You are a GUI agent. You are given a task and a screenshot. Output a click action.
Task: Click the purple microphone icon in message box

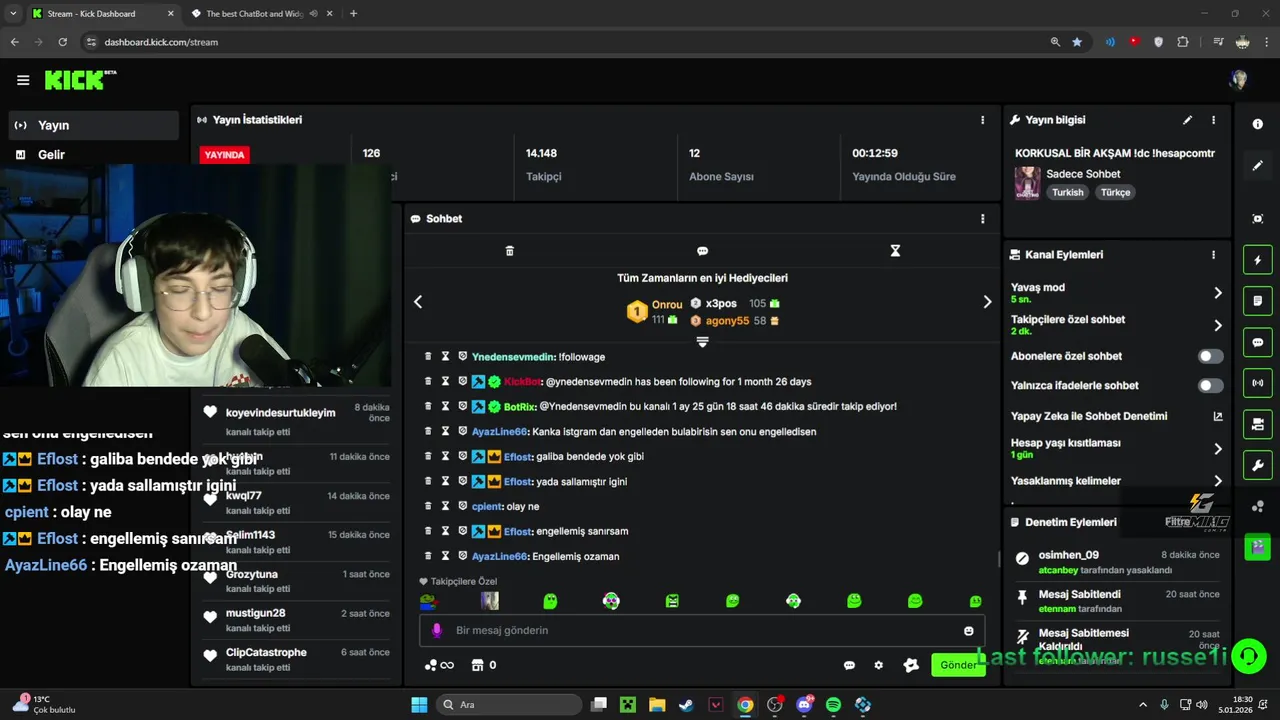point(436,631)
